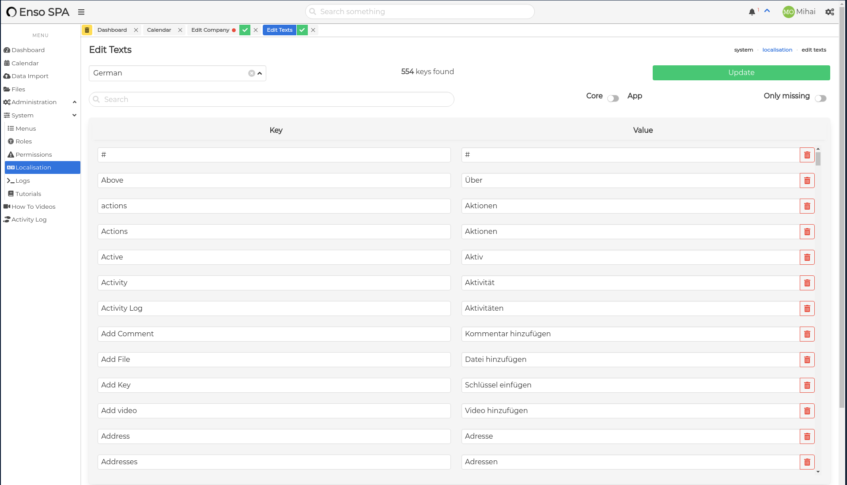Select Localisation in the sidebar
This screenshot has width=847, height=485.
42,167
